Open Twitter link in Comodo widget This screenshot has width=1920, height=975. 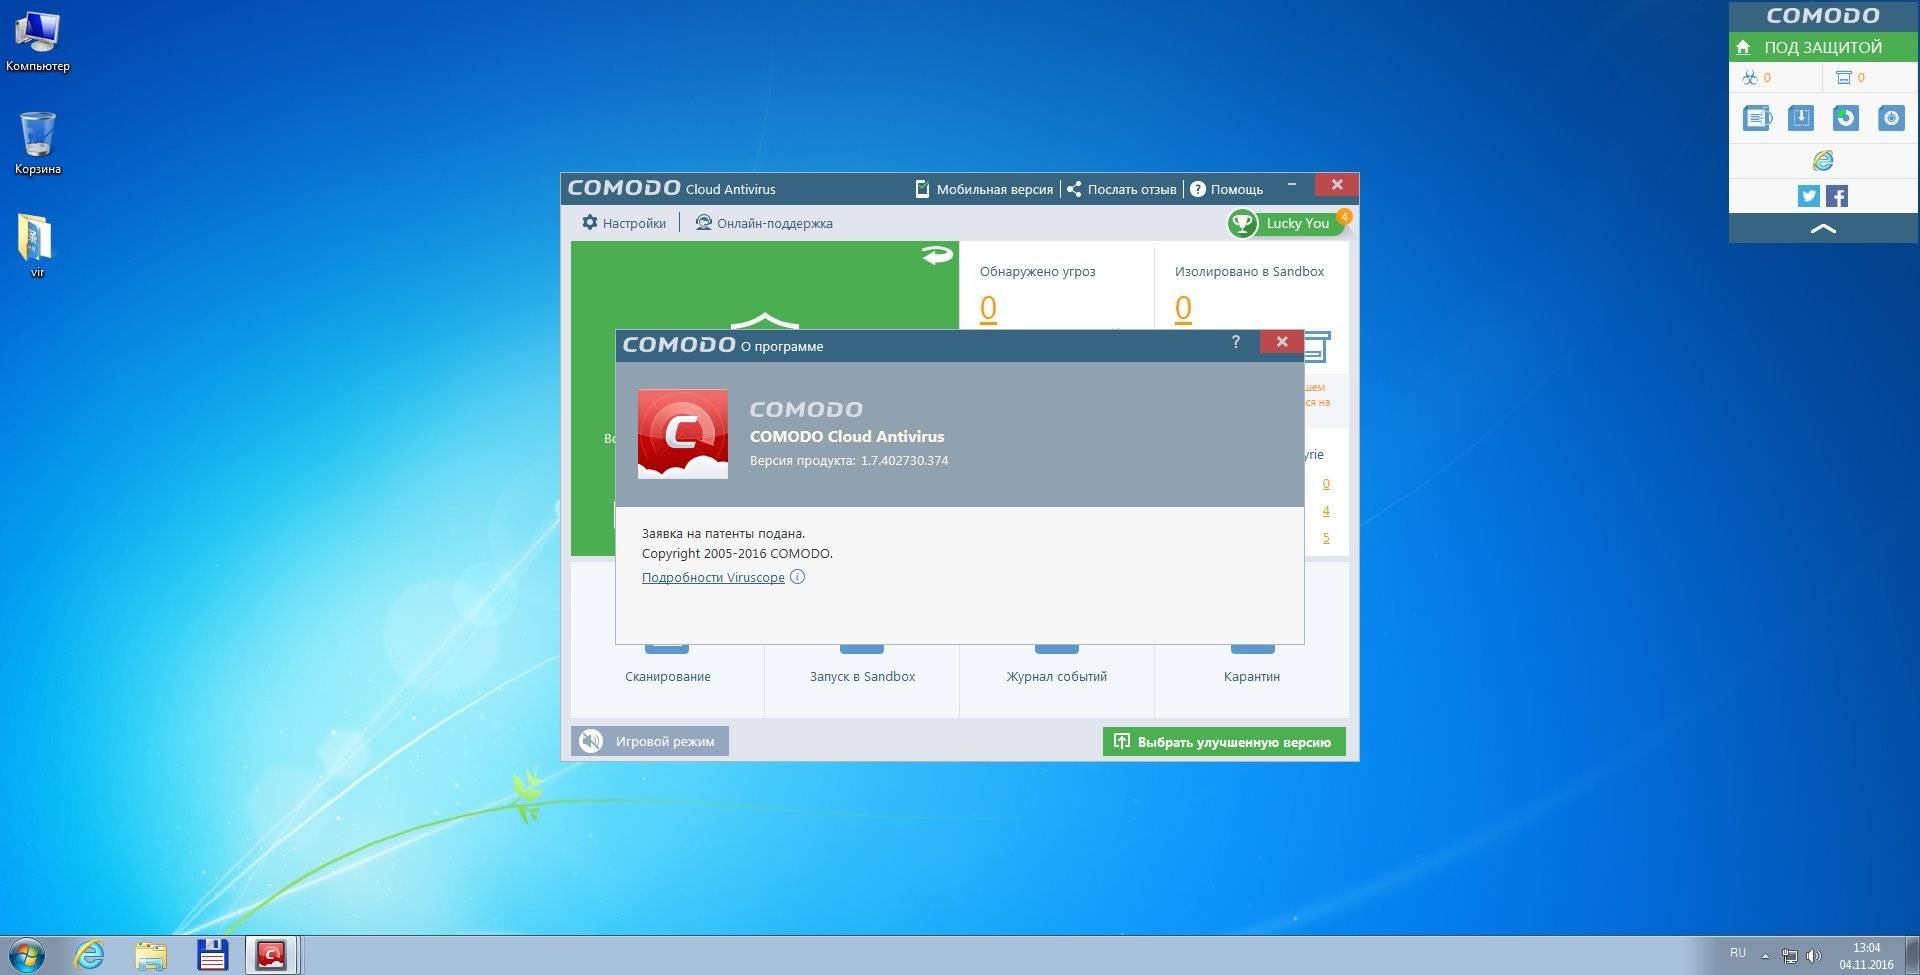(1809, 196)
